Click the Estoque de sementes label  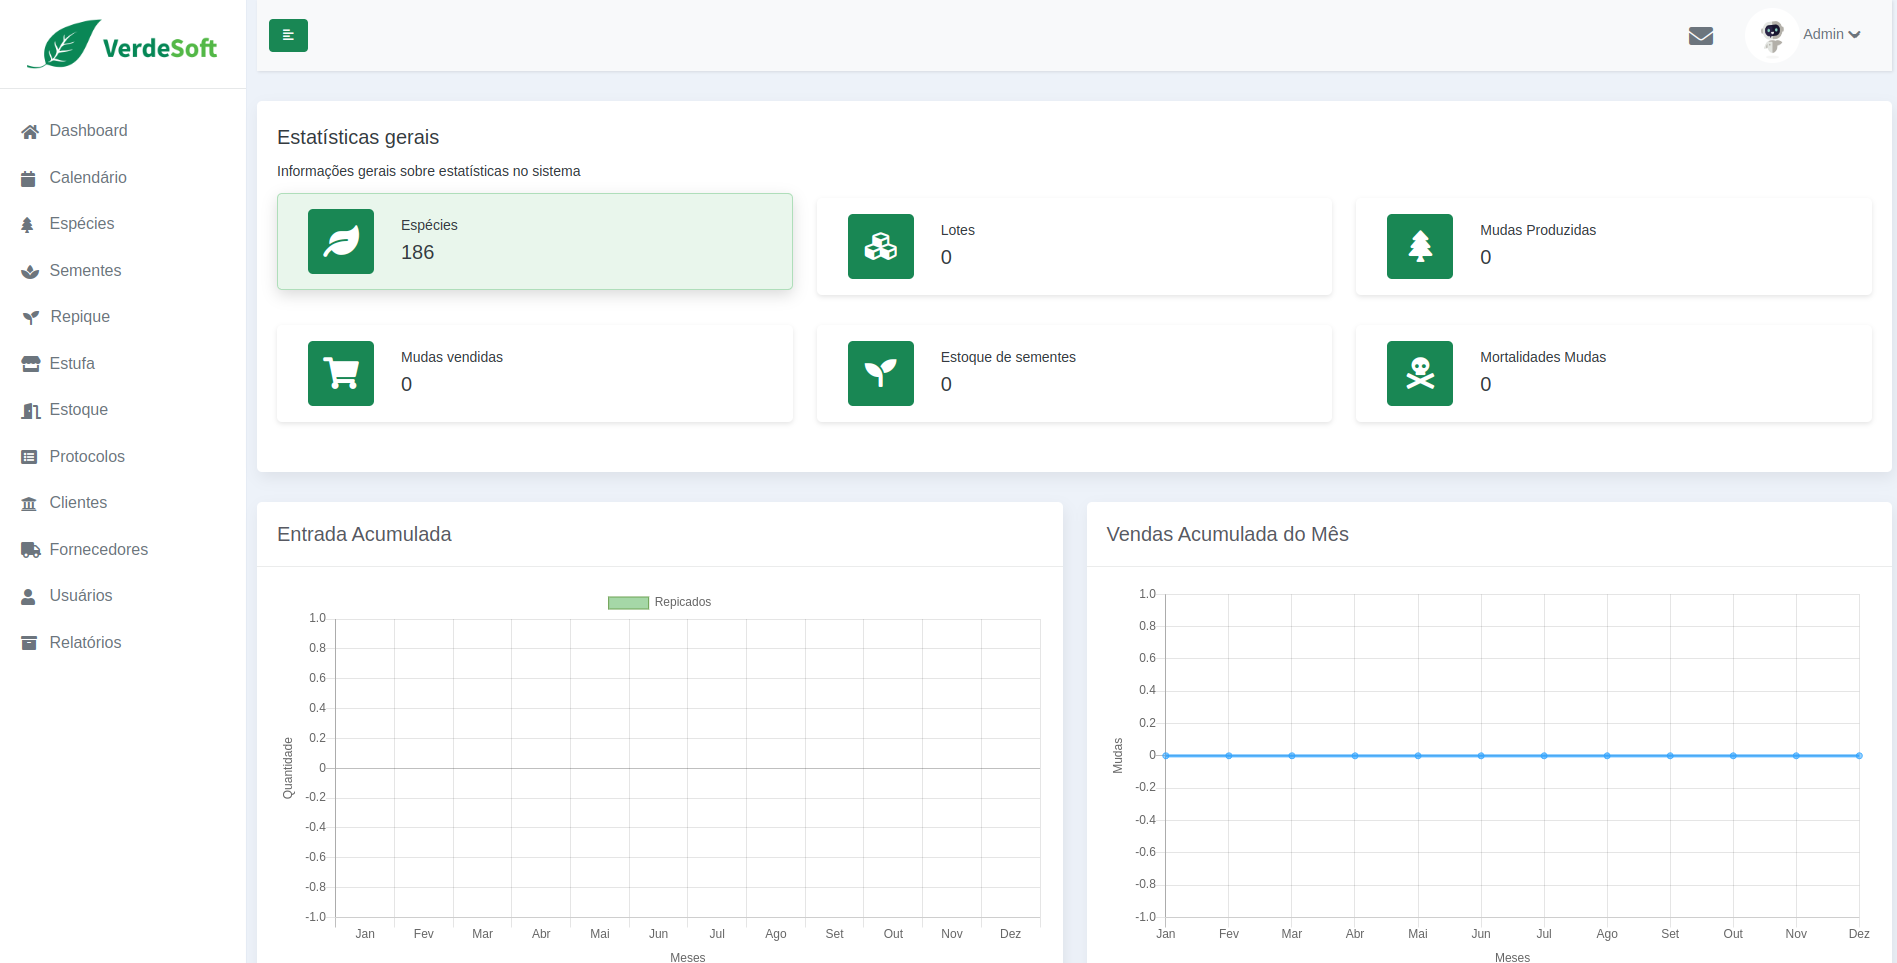tap(1008, 357)
